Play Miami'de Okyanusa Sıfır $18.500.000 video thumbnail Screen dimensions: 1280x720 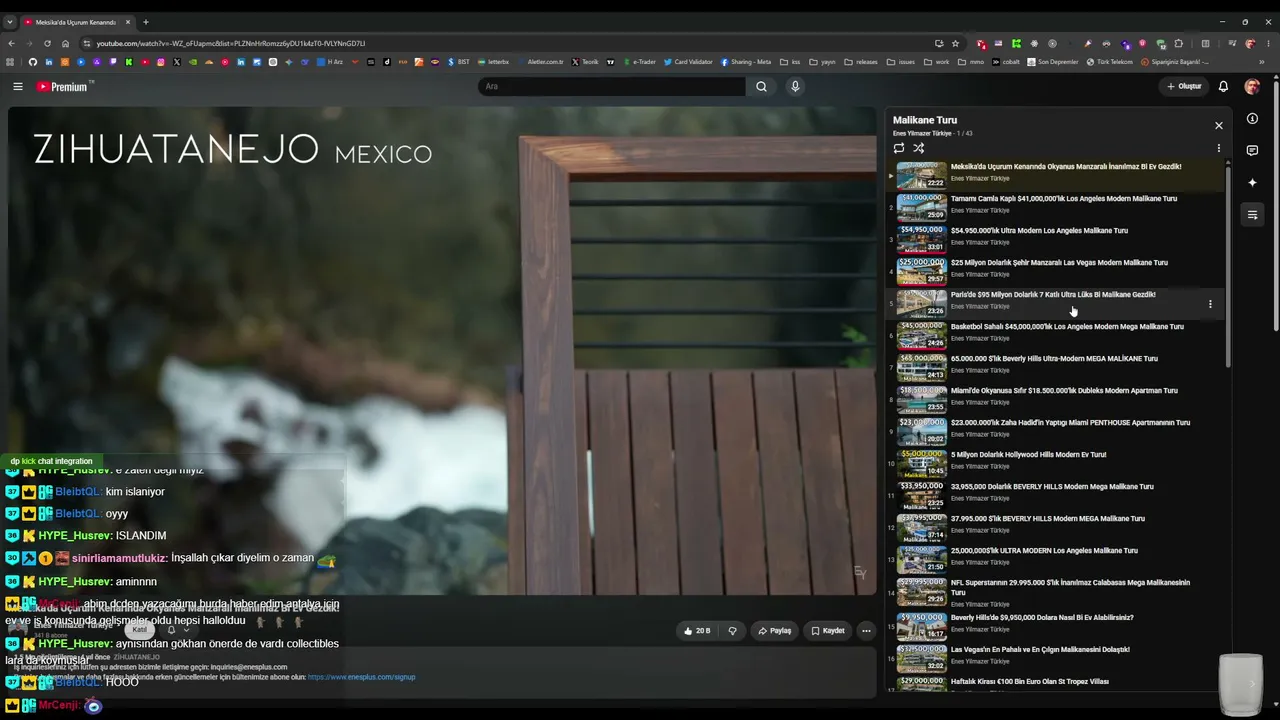point(921,399)
